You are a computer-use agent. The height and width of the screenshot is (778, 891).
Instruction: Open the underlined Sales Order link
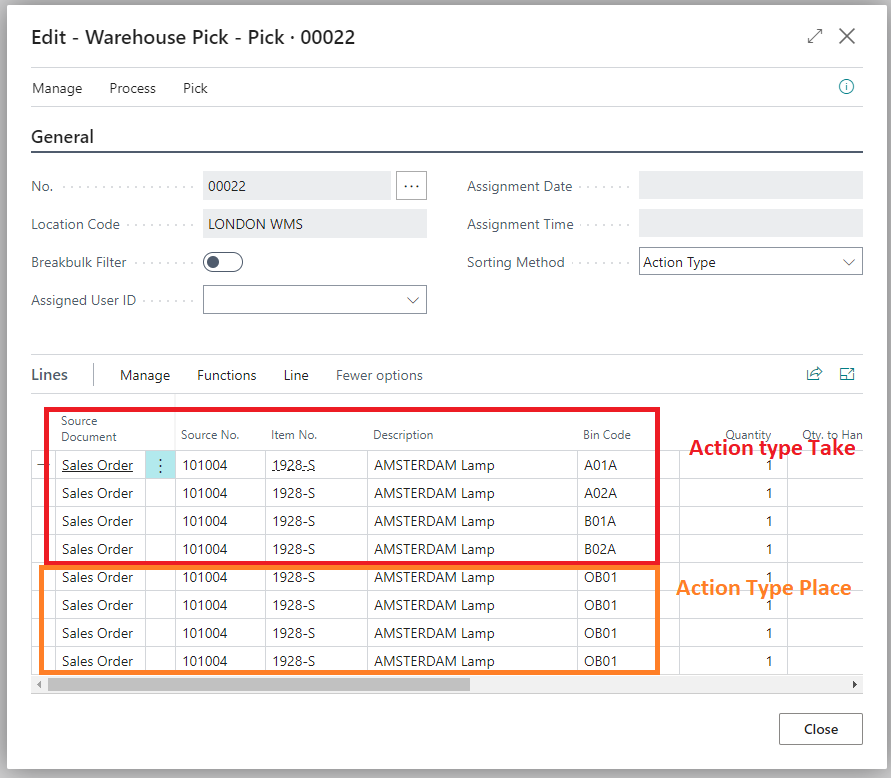tap(97, 465)
